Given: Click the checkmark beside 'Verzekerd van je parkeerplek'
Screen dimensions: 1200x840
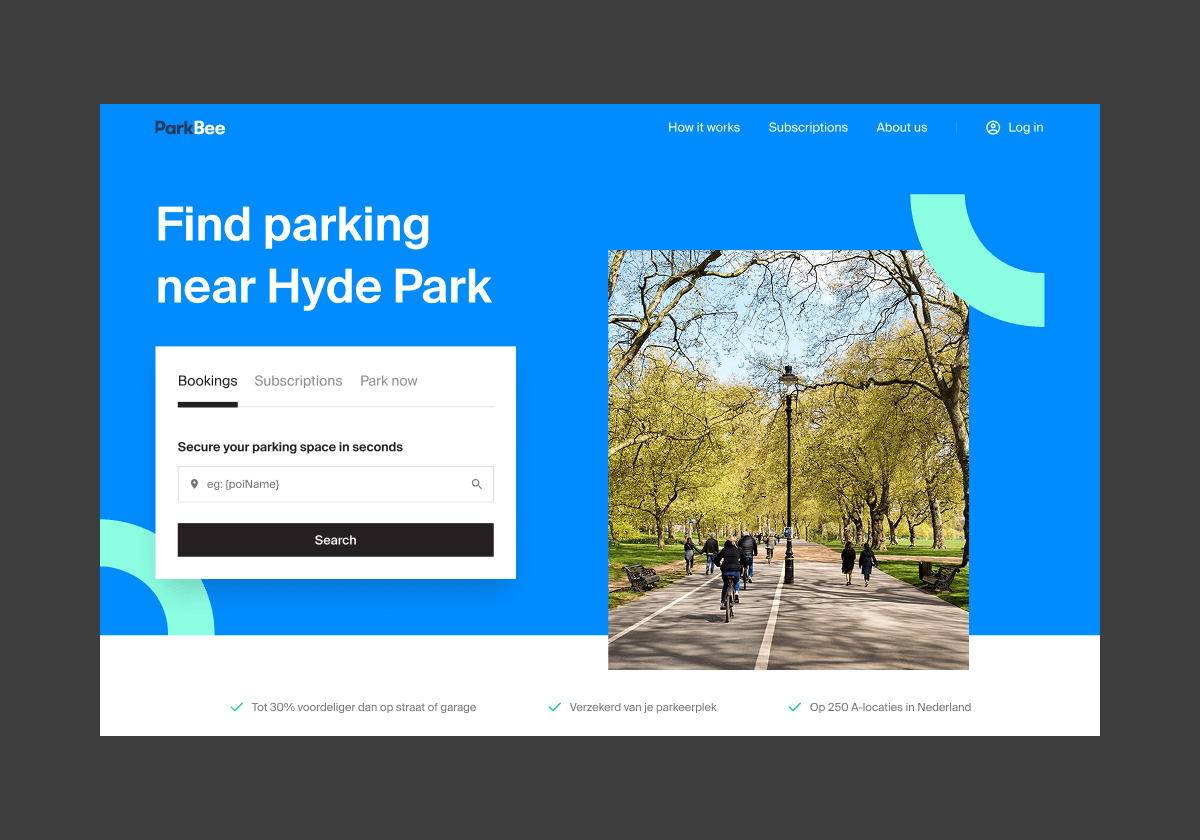Looking at the screenshot, I should coord(555,707).
